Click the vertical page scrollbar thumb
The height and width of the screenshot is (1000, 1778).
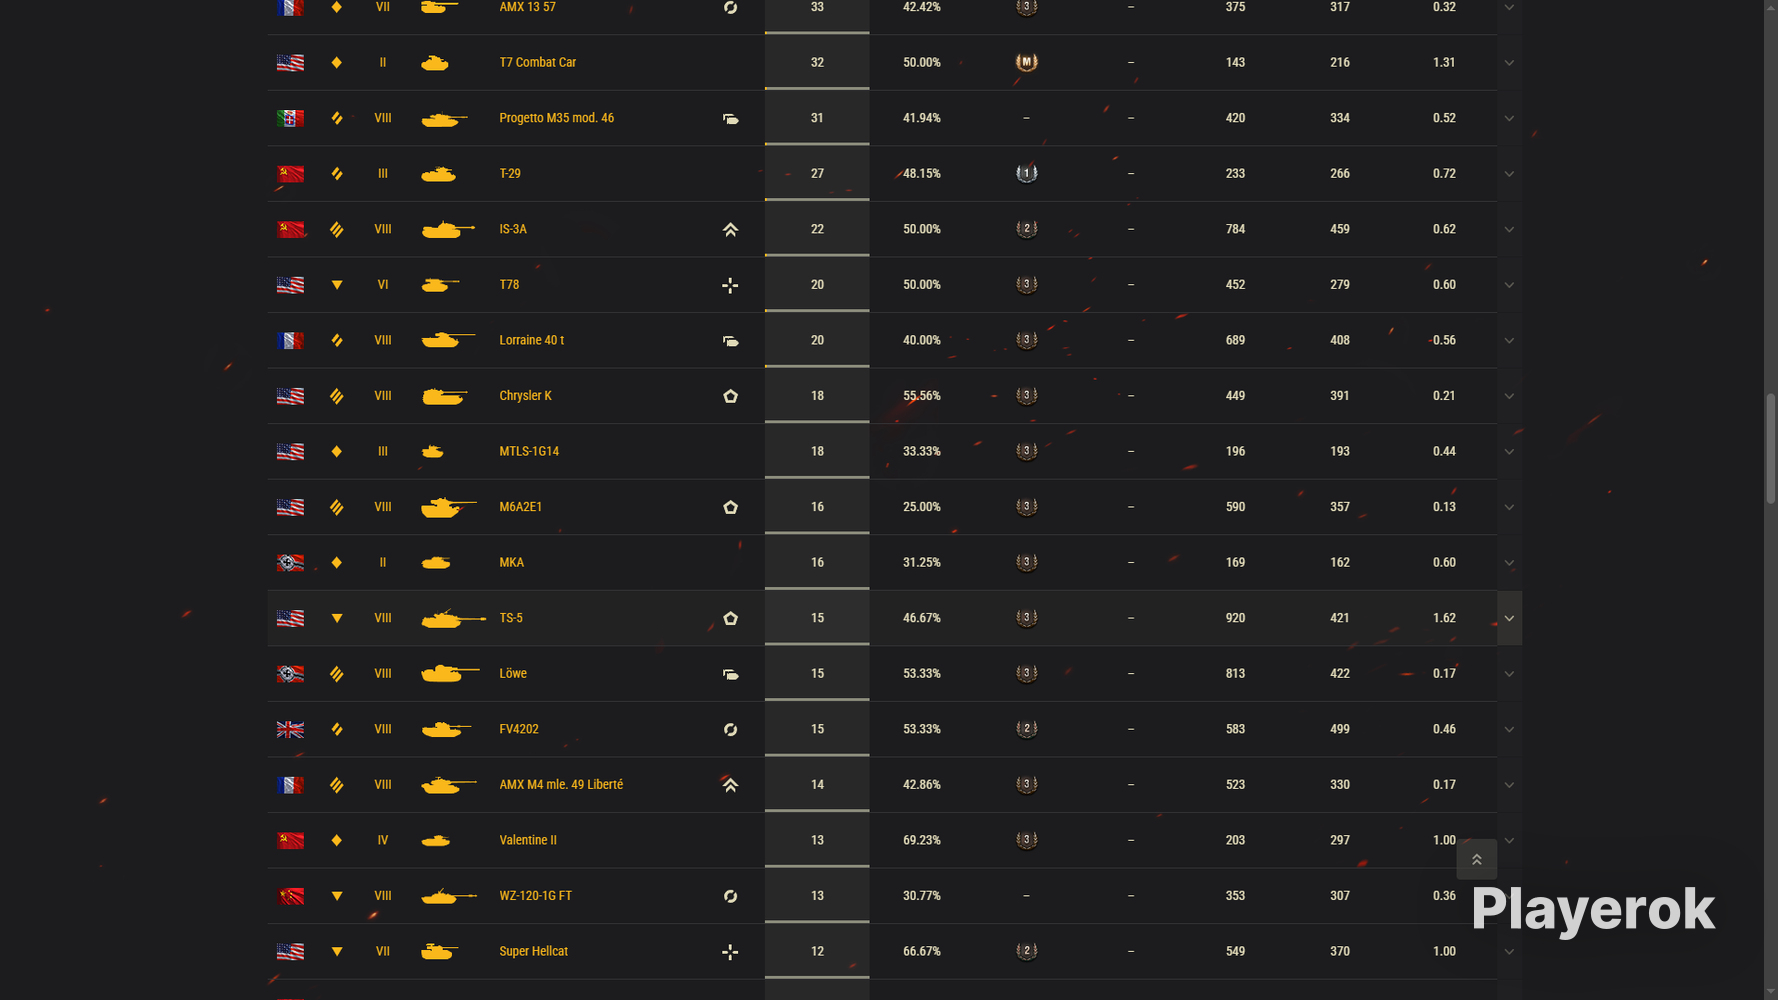pos(1770,448)
